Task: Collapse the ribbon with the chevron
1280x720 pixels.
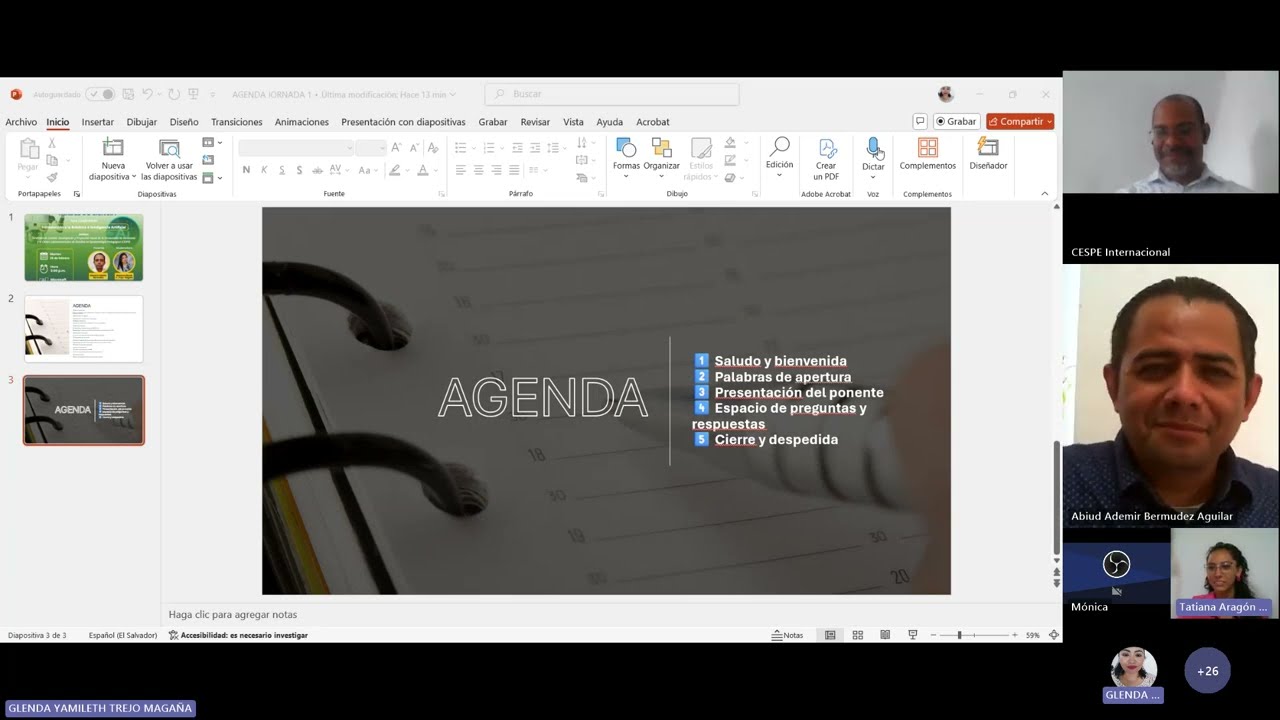Action: click(1045, 194)
